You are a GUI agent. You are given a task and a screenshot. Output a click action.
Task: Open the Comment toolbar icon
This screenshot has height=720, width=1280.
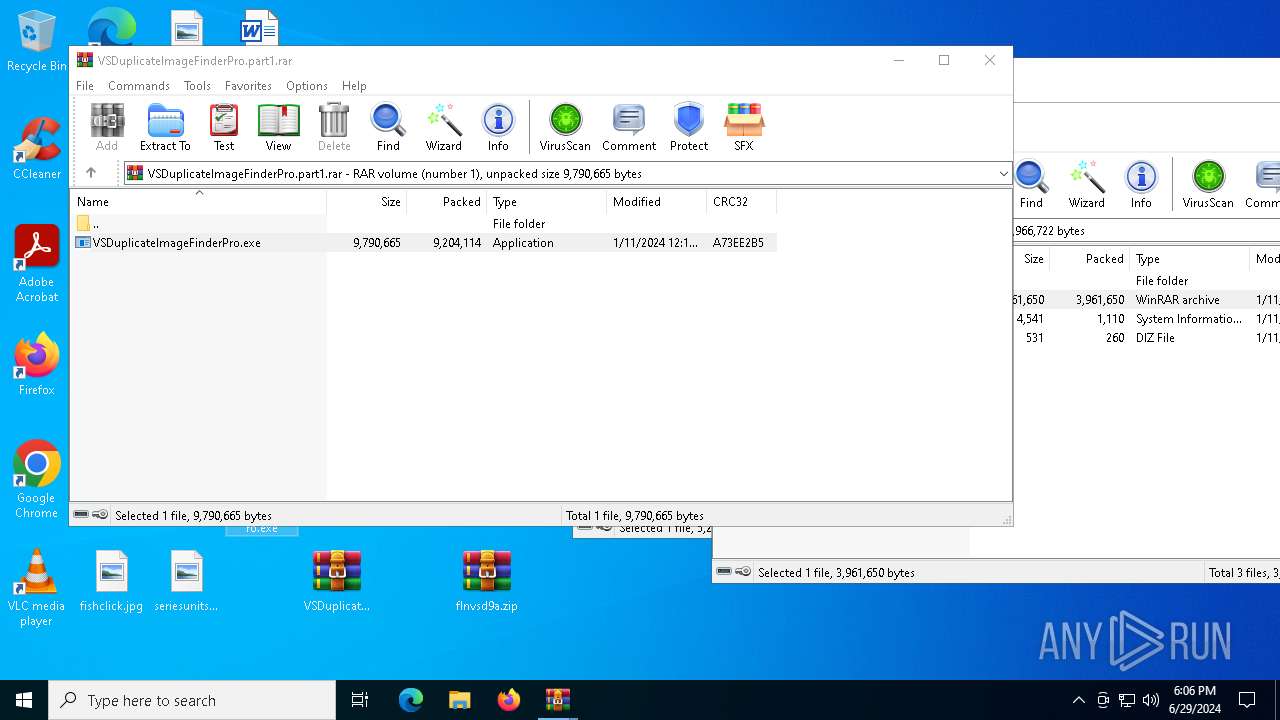629,127
